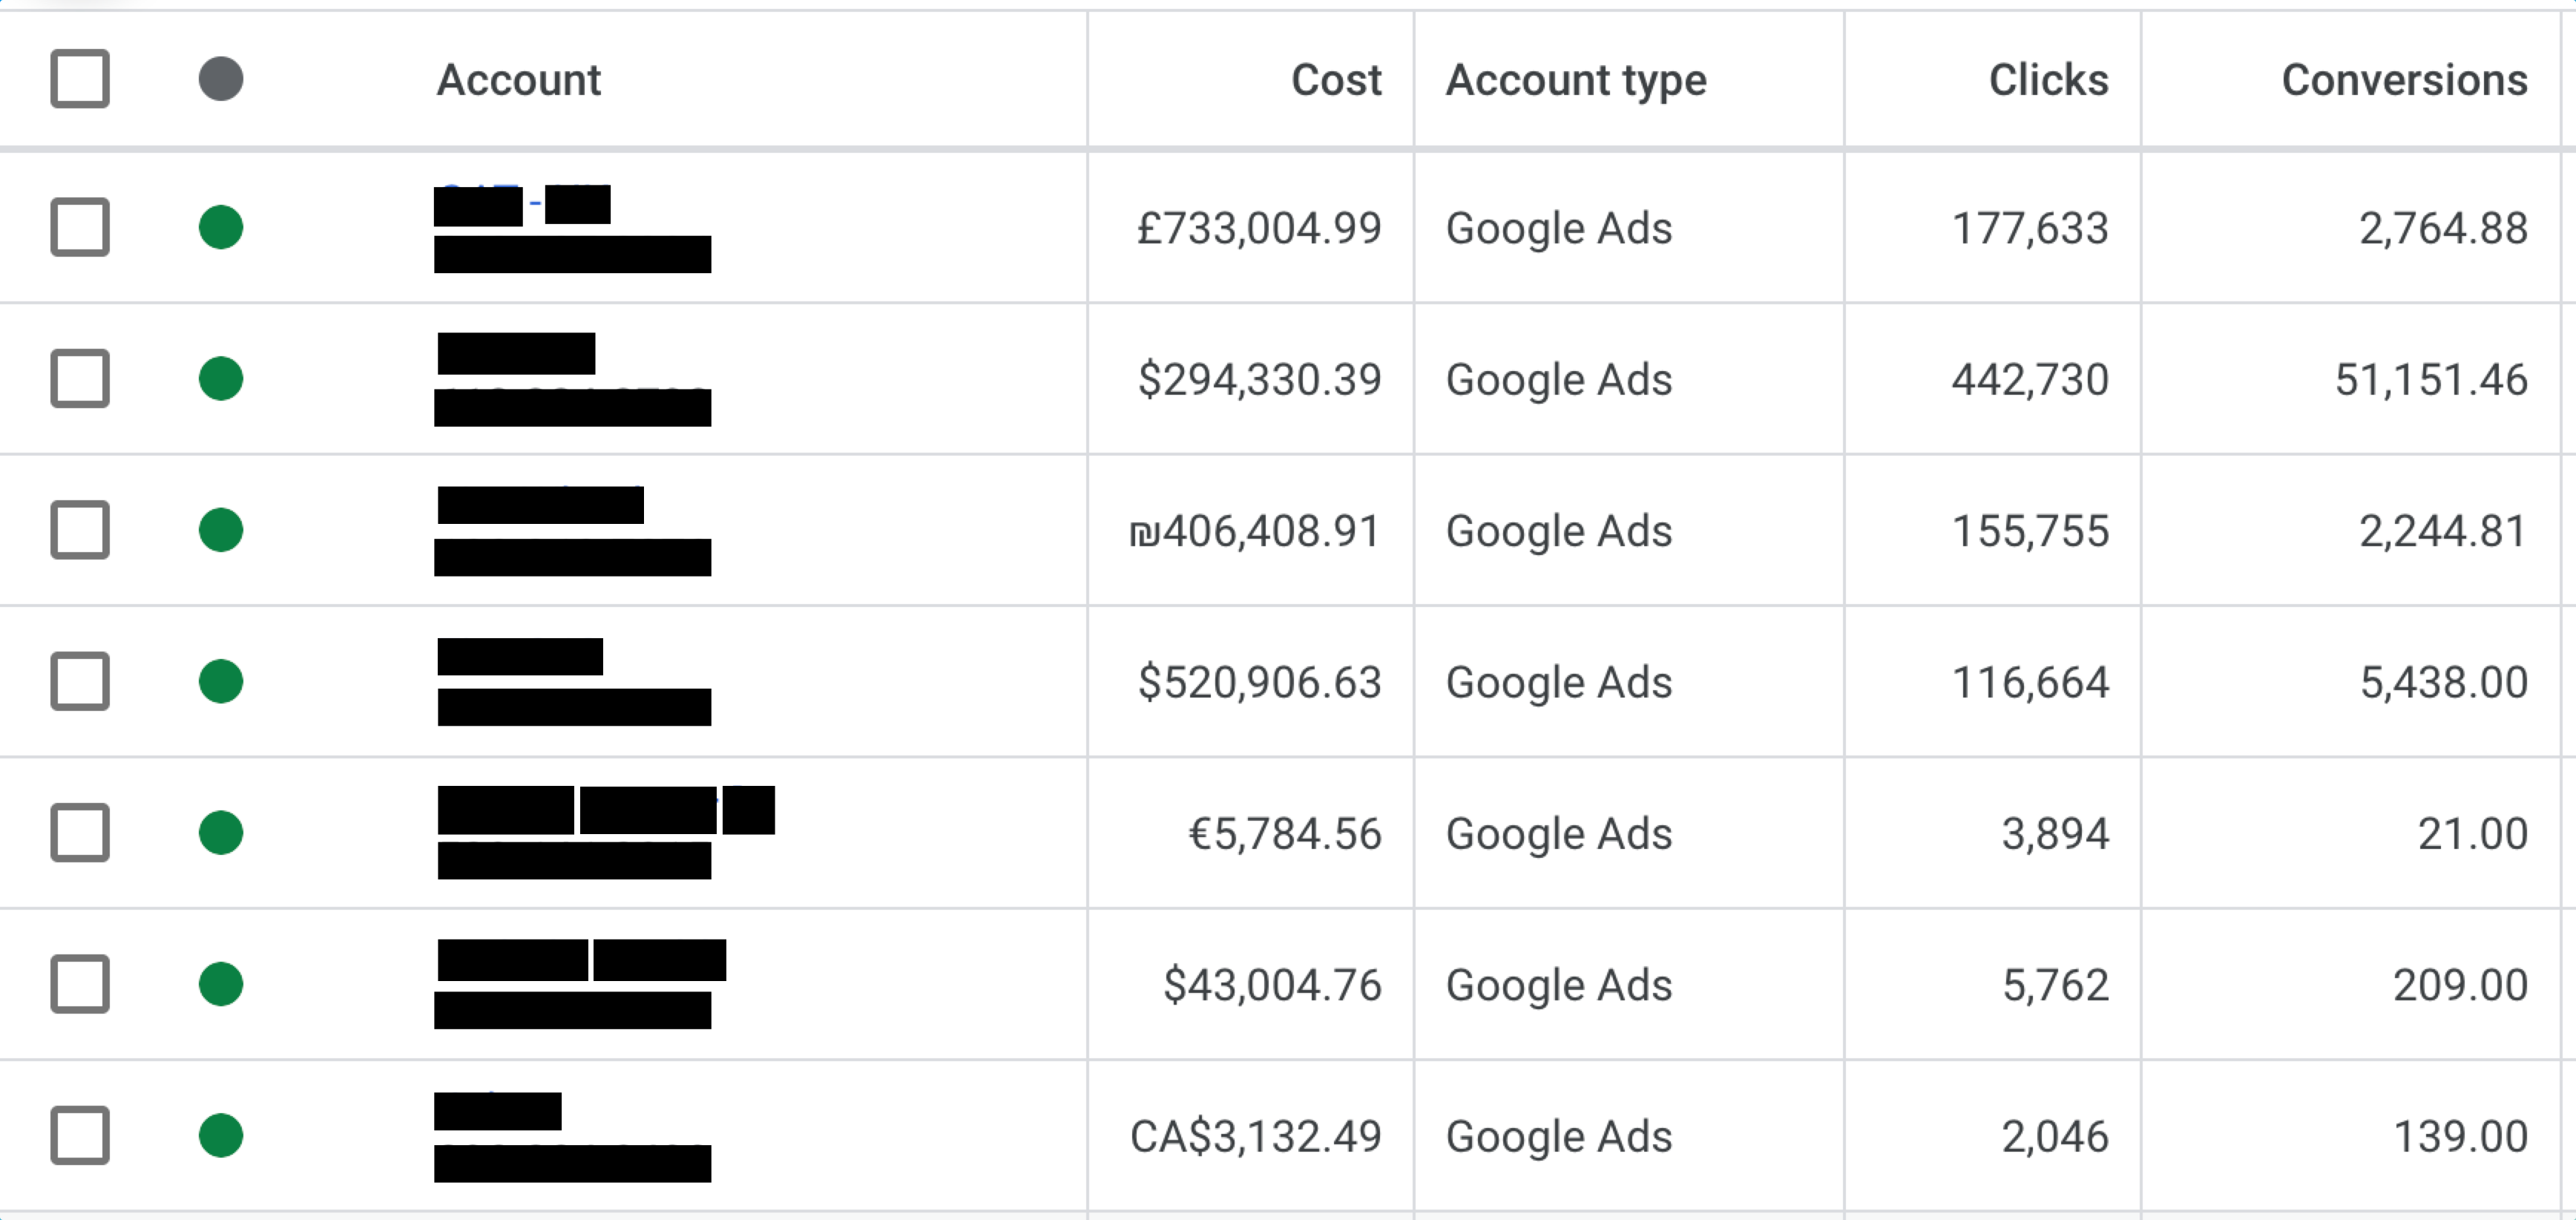
Task: Check the row with cost £733,004.99
Action: 80,227
